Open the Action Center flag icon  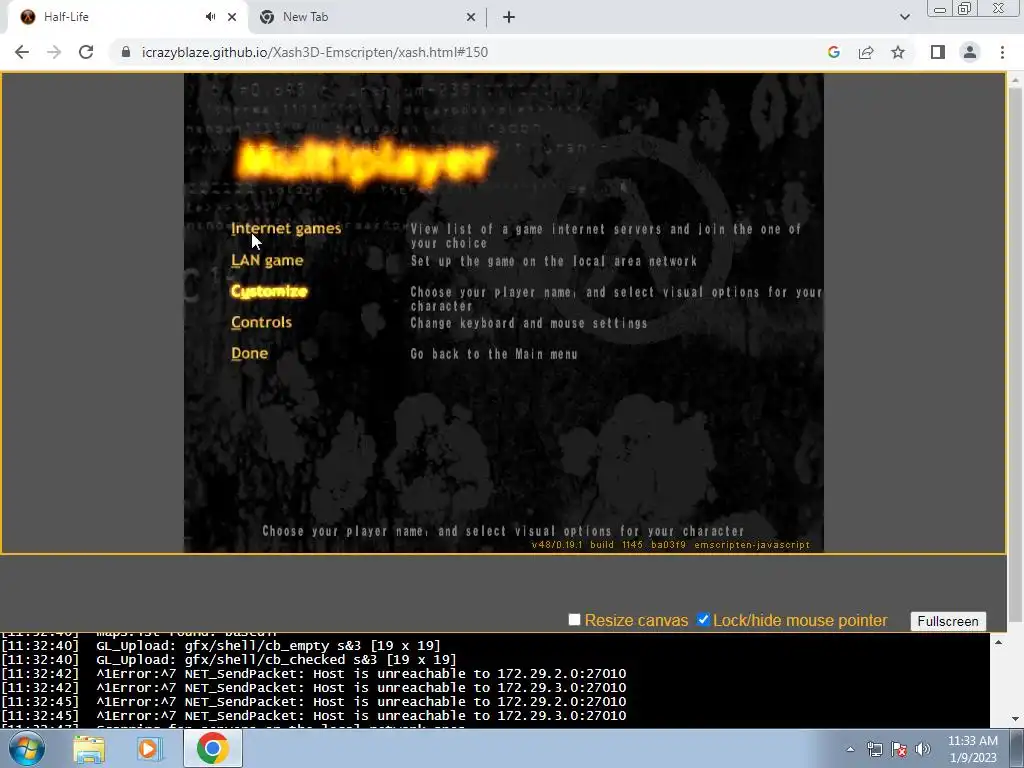[899, 749]
